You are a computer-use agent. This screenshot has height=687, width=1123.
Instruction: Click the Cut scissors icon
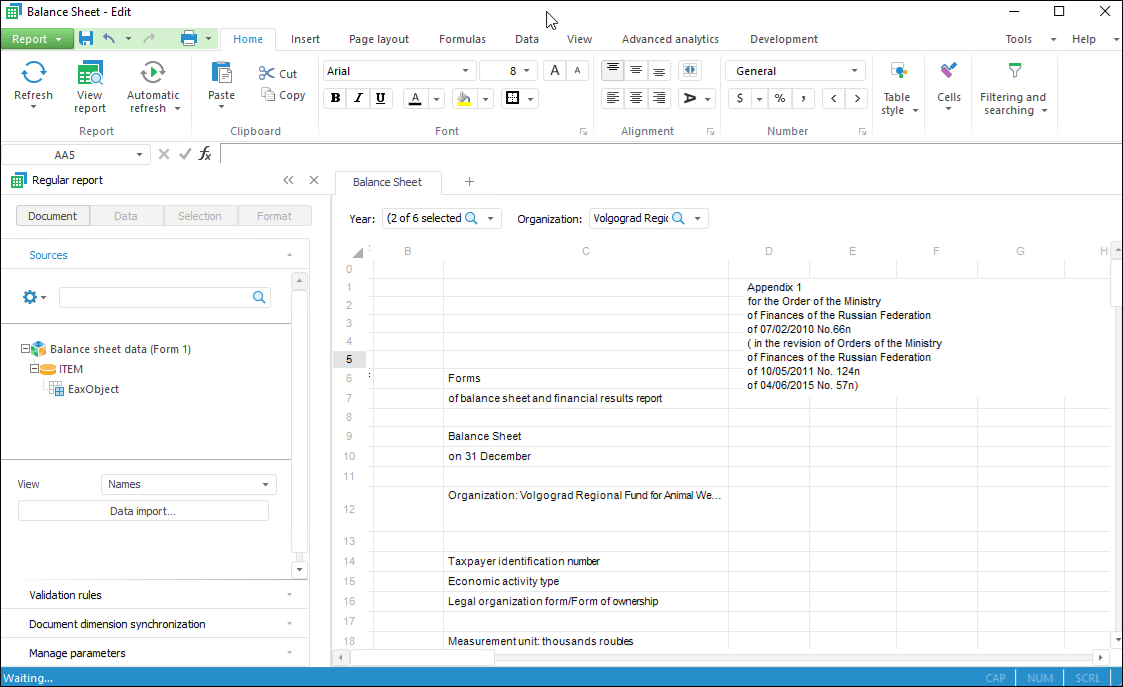coord(267,73)
